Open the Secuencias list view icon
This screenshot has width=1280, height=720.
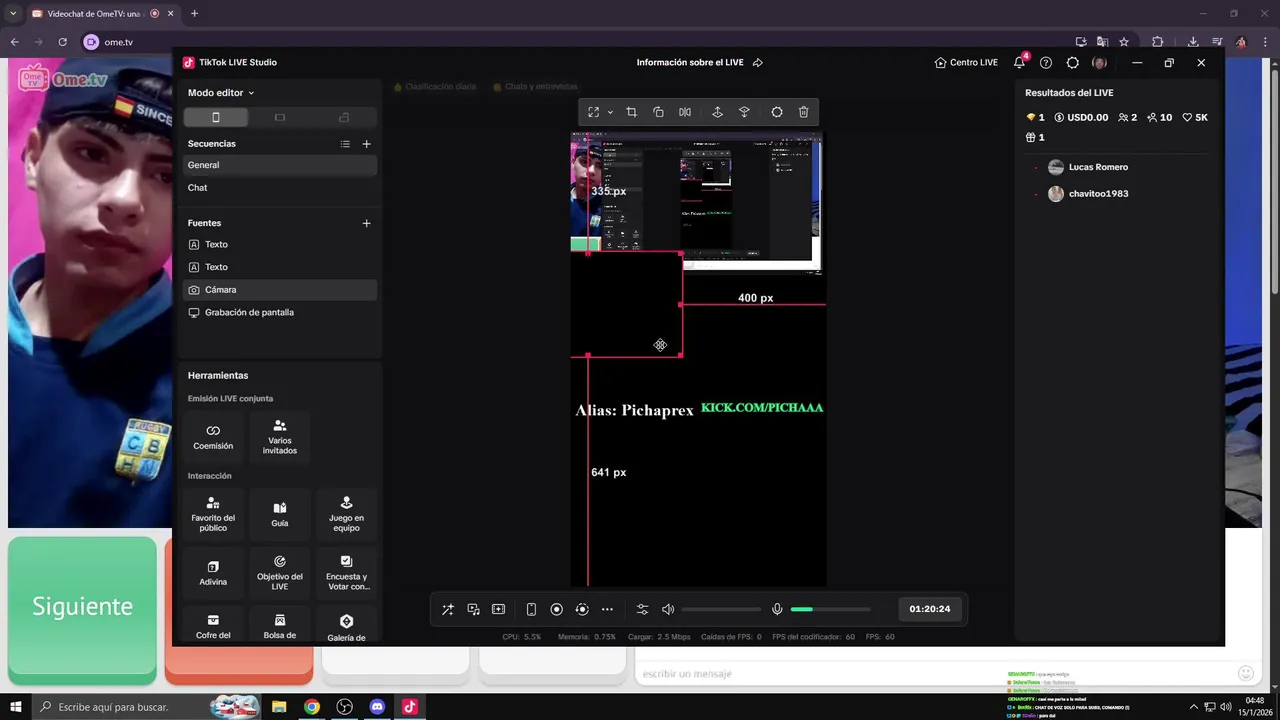coord(345,144)
